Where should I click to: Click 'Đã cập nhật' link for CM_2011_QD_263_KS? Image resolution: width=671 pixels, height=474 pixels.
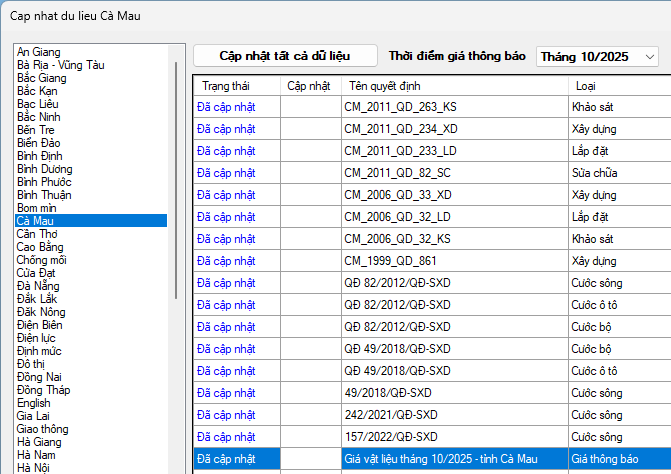228,107
